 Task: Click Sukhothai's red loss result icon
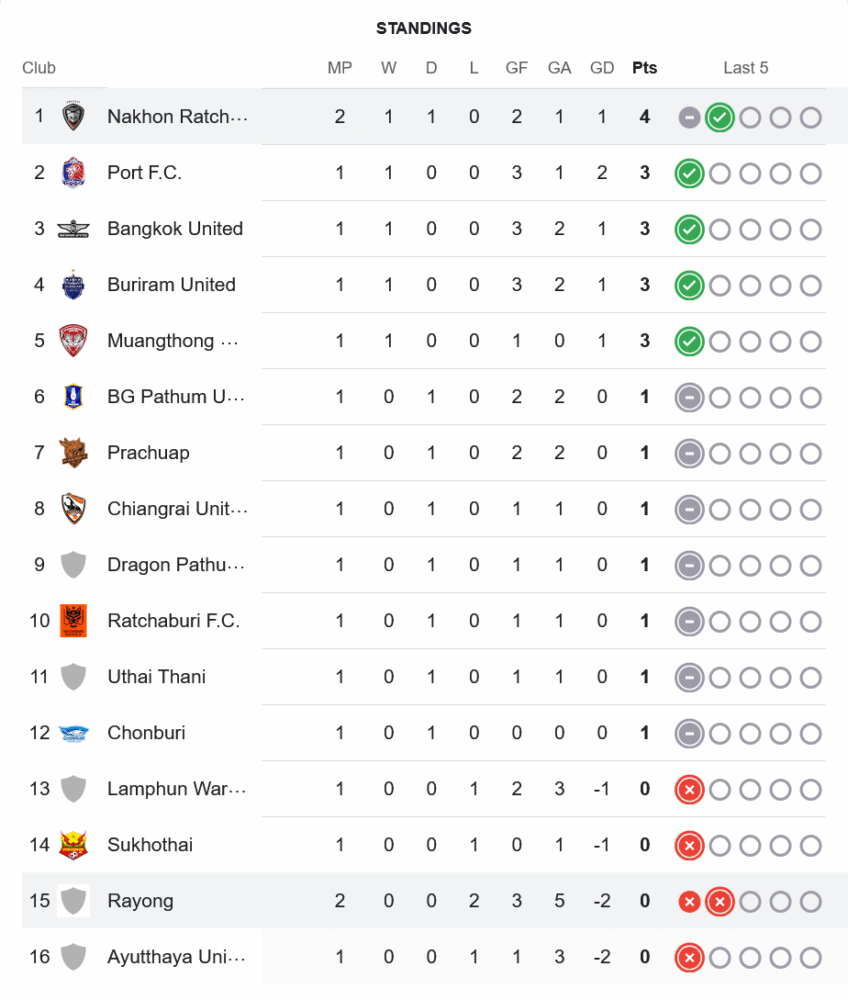(x=688, y=845)
